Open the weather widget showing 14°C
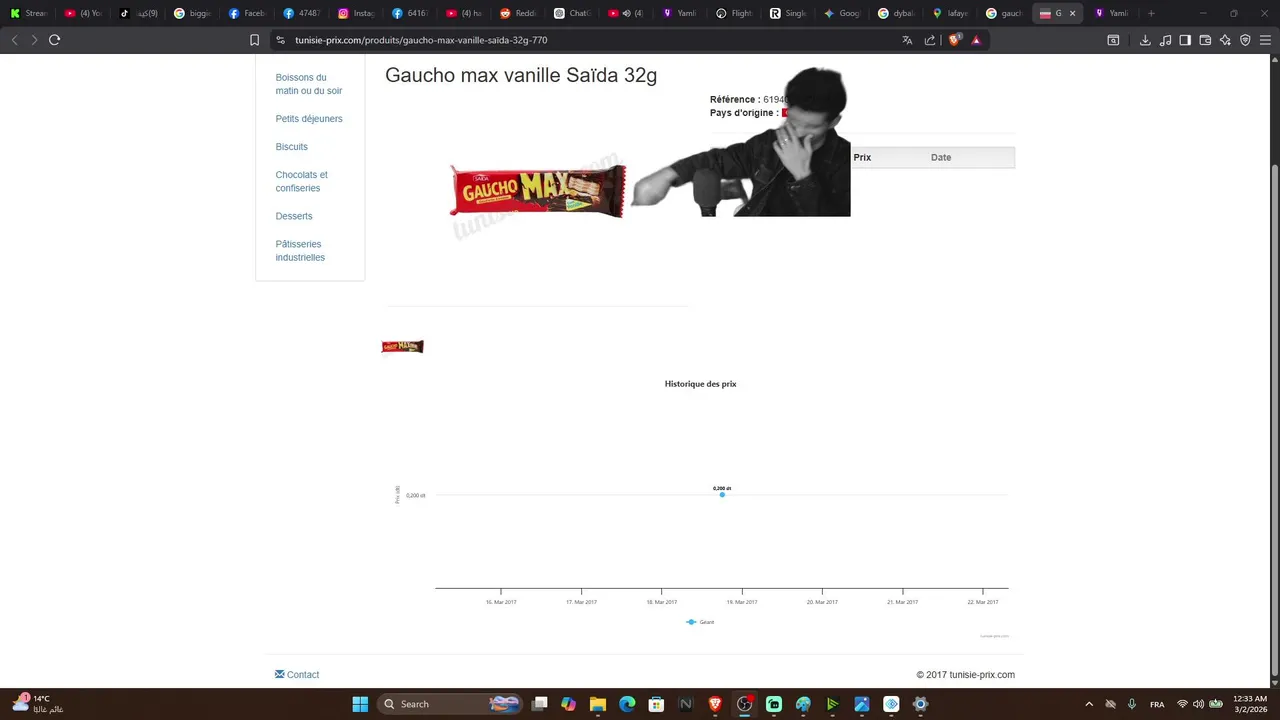The width and height of the screenshot is (1280, 720). coord(38,704)
